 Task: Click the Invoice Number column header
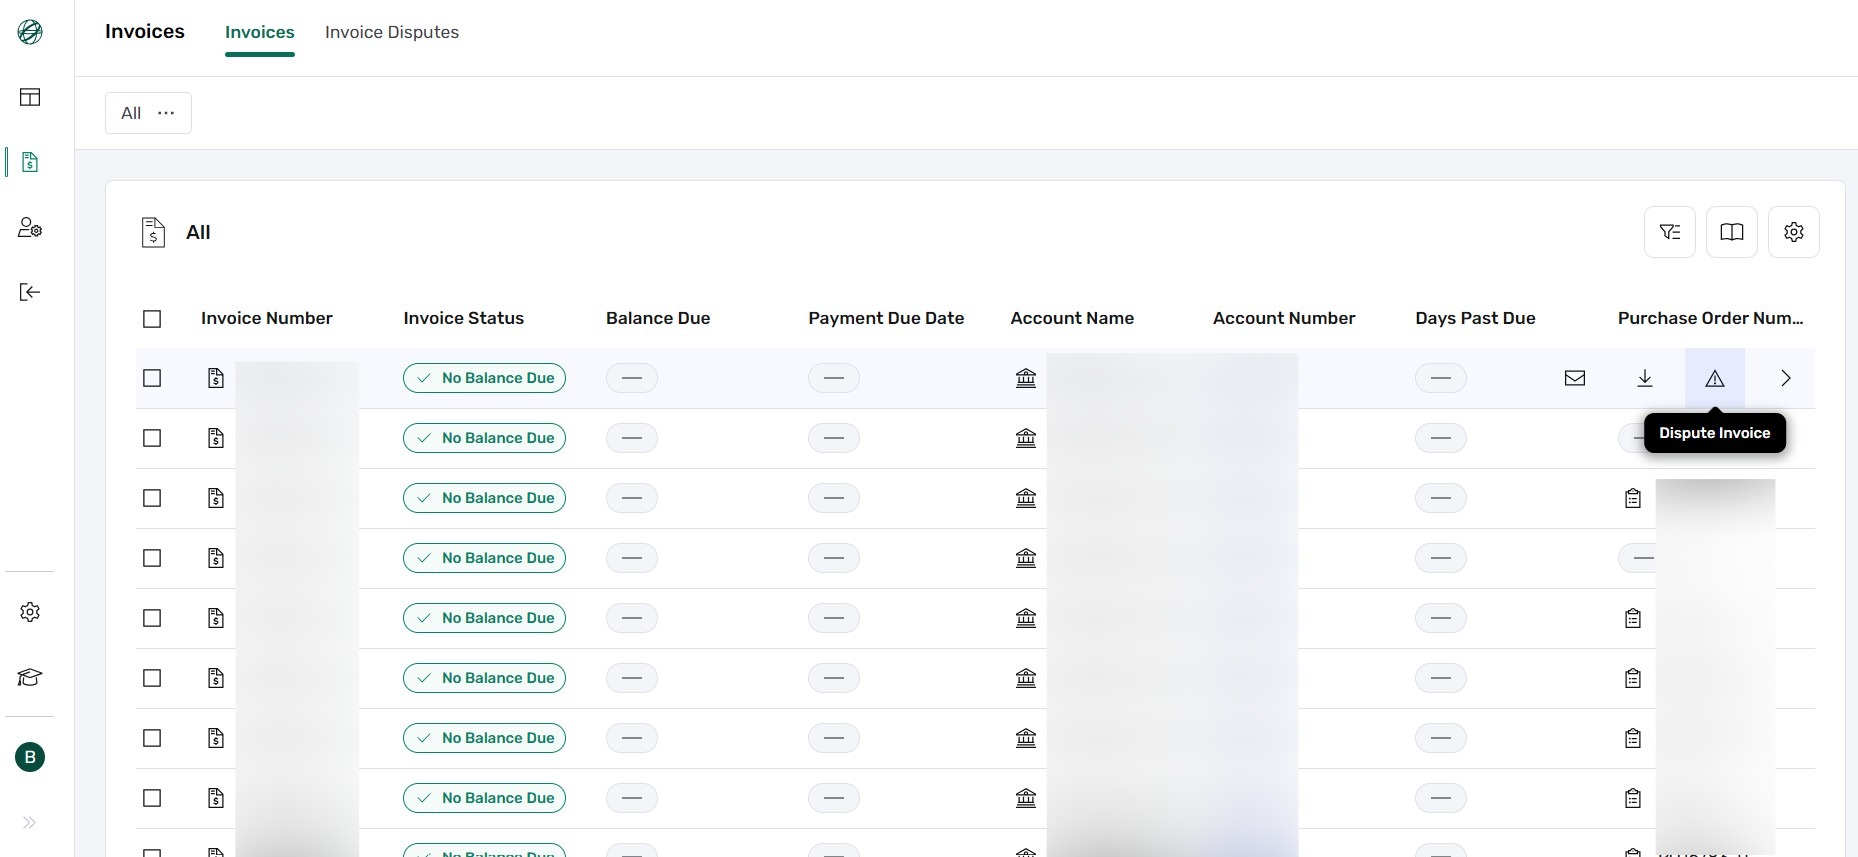click(267, 318)
